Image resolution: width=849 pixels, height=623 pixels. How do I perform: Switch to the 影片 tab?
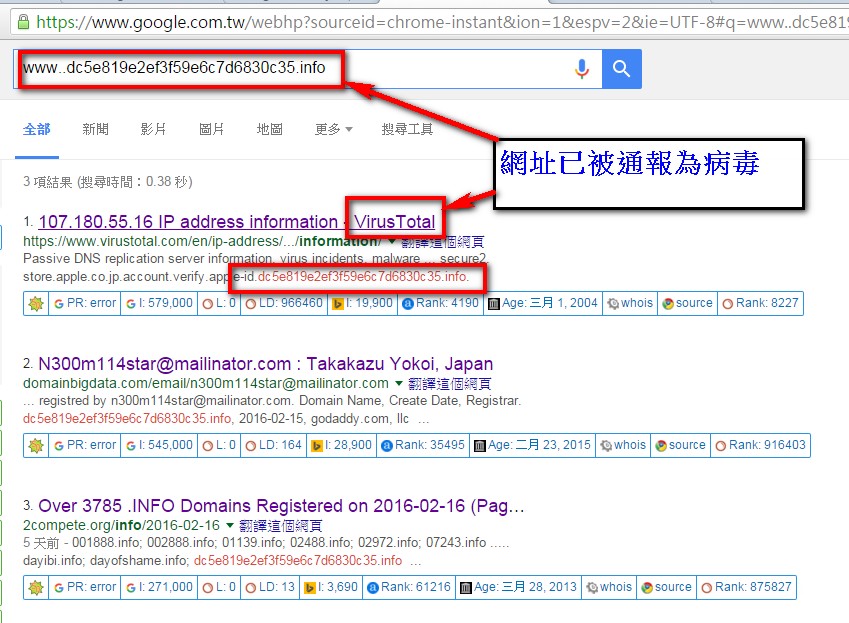coord(153,129)
